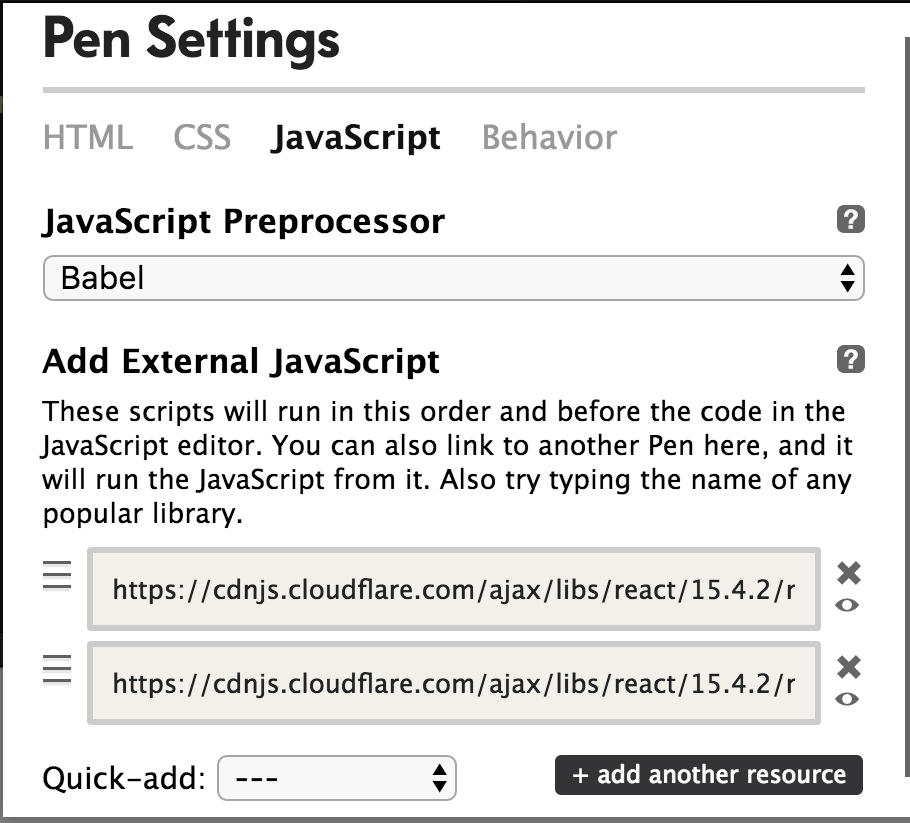This screenshot has width=910, height=823.
Task: Click into the second external script URL field
Action: point(454,683)
